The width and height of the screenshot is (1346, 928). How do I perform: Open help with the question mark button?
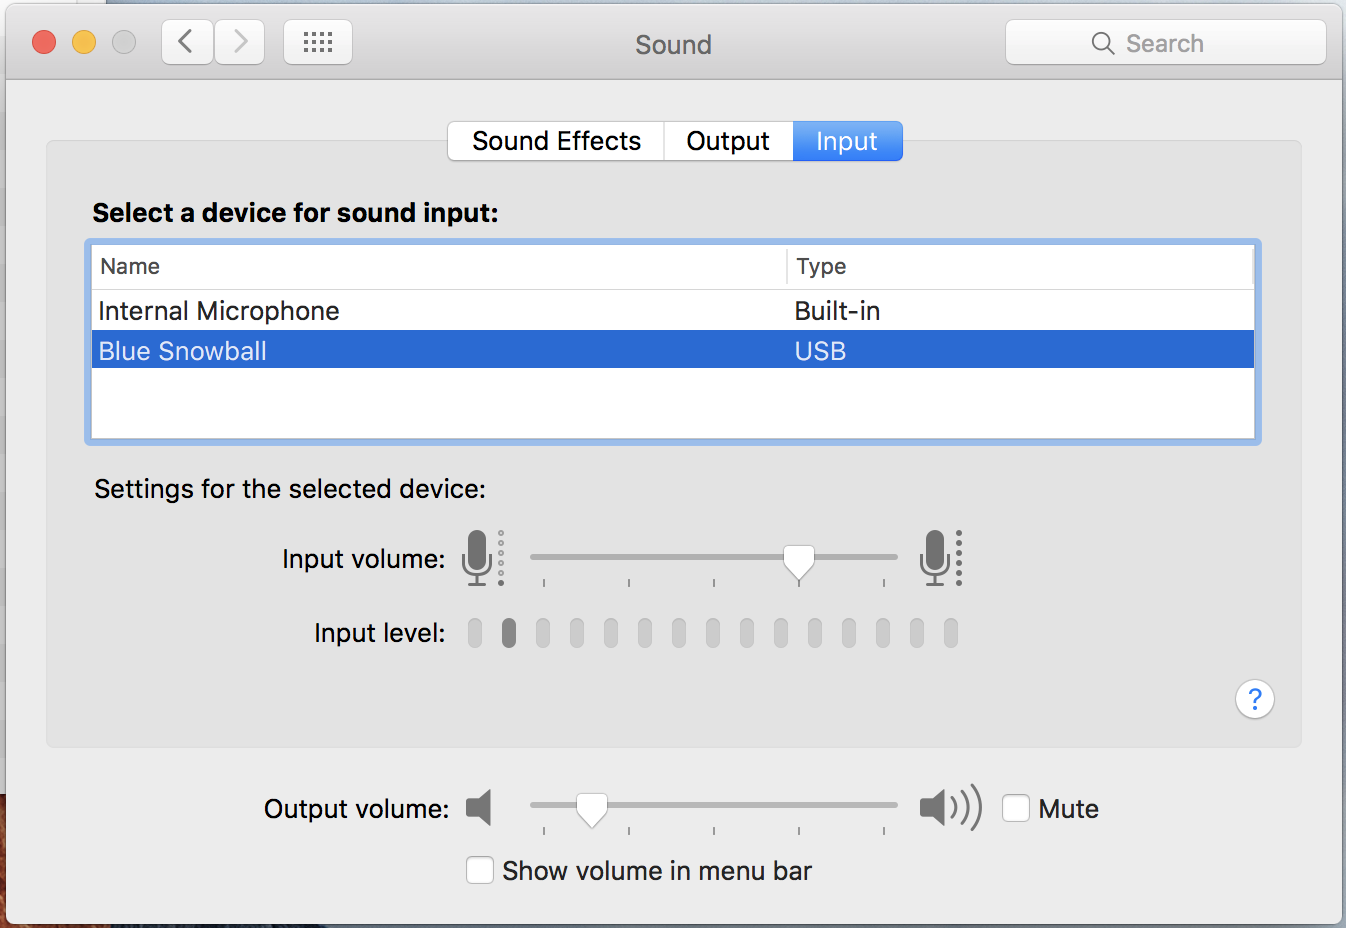coord(1255,699)
